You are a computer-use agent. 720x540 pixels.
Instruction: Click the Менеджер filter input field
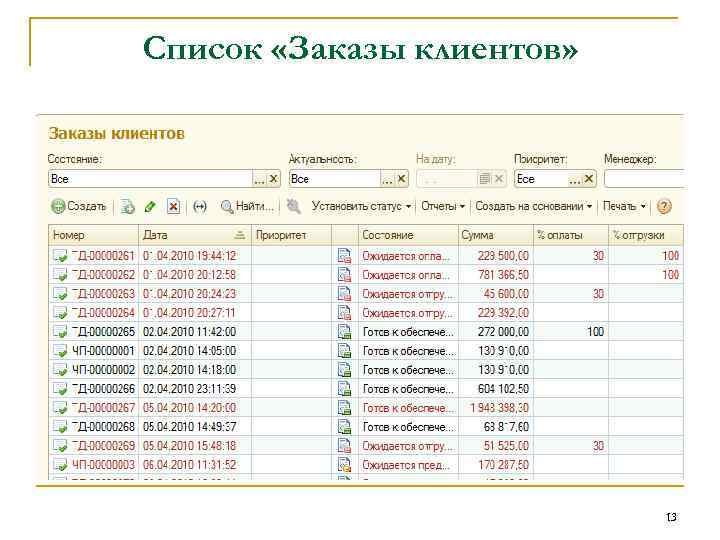tap(644, 179)
